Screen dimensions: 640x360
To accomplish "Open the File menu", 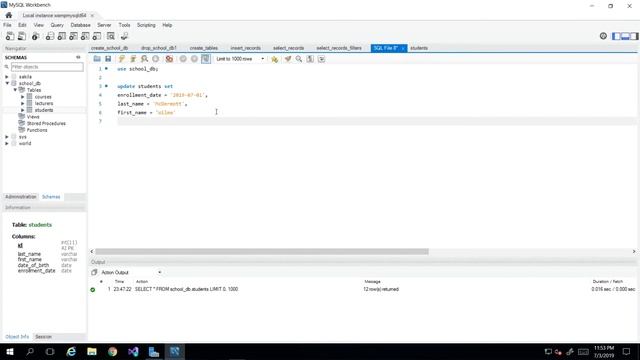I will (7, 25).
